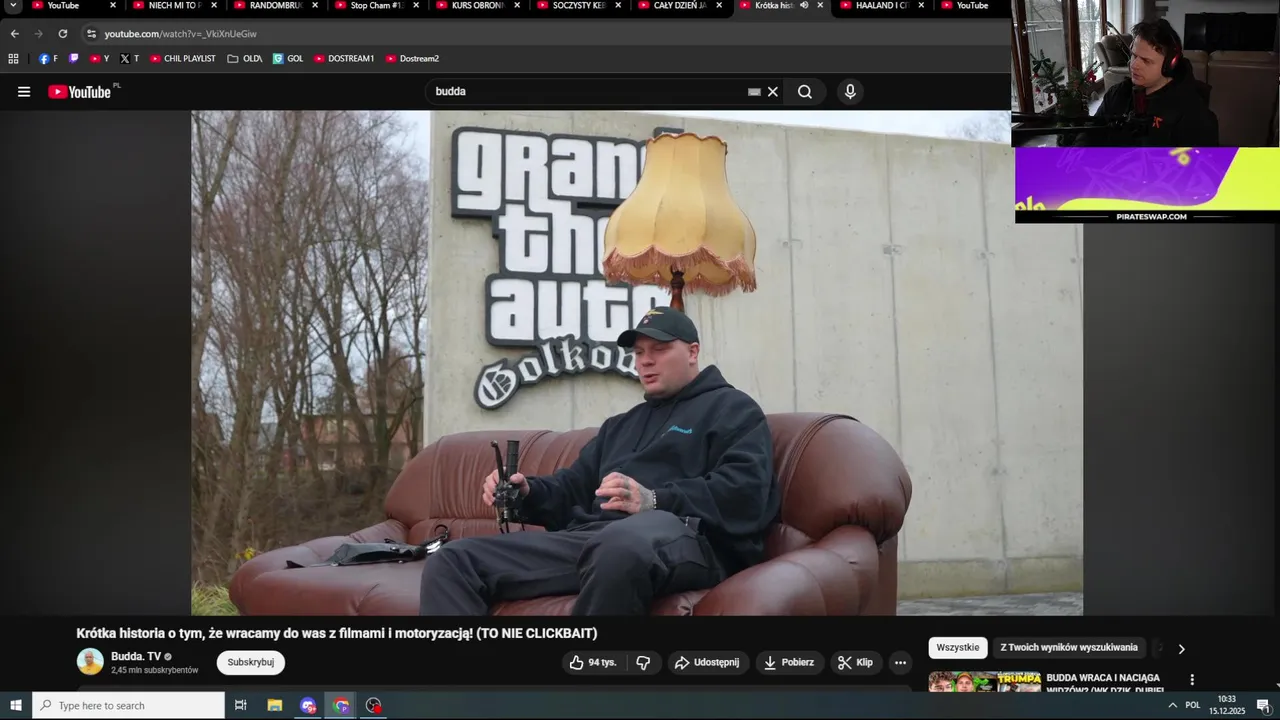
Task: Open the clock showing 10:33 15.12.2025
Action: pos(1227,706)
